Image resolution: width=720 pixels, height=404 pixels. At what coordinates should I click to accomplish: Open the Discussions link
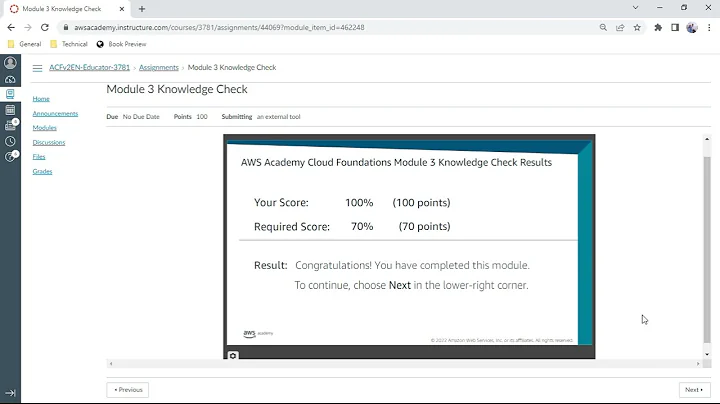(x=49, y=142)
